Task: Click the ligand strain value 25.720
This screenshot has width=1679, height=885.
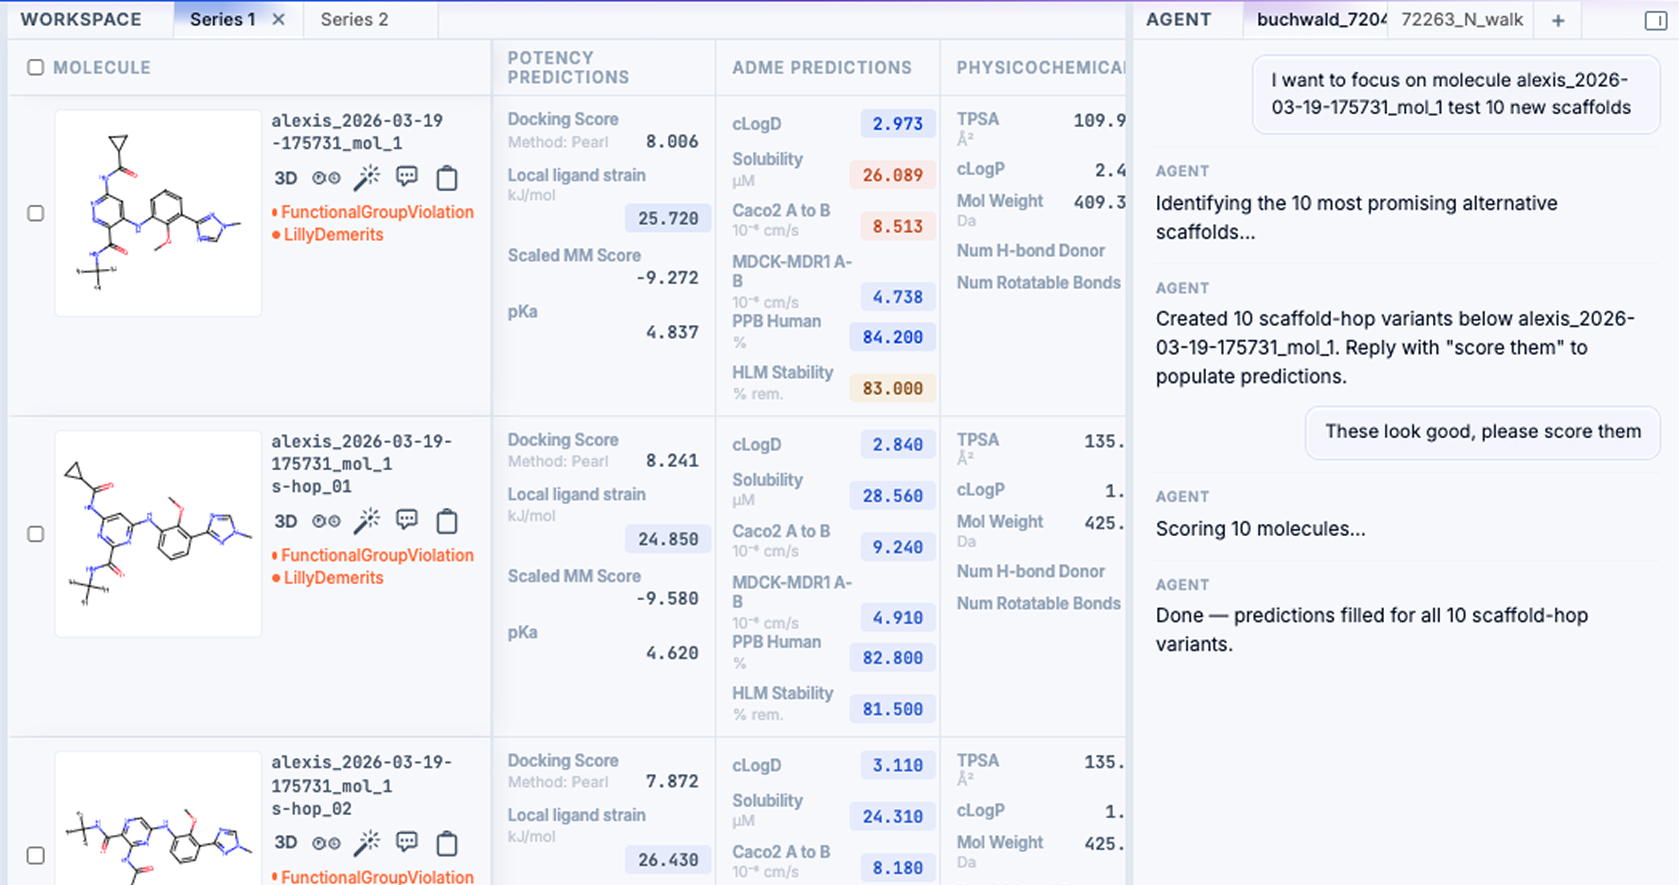Action: [668, 218]
